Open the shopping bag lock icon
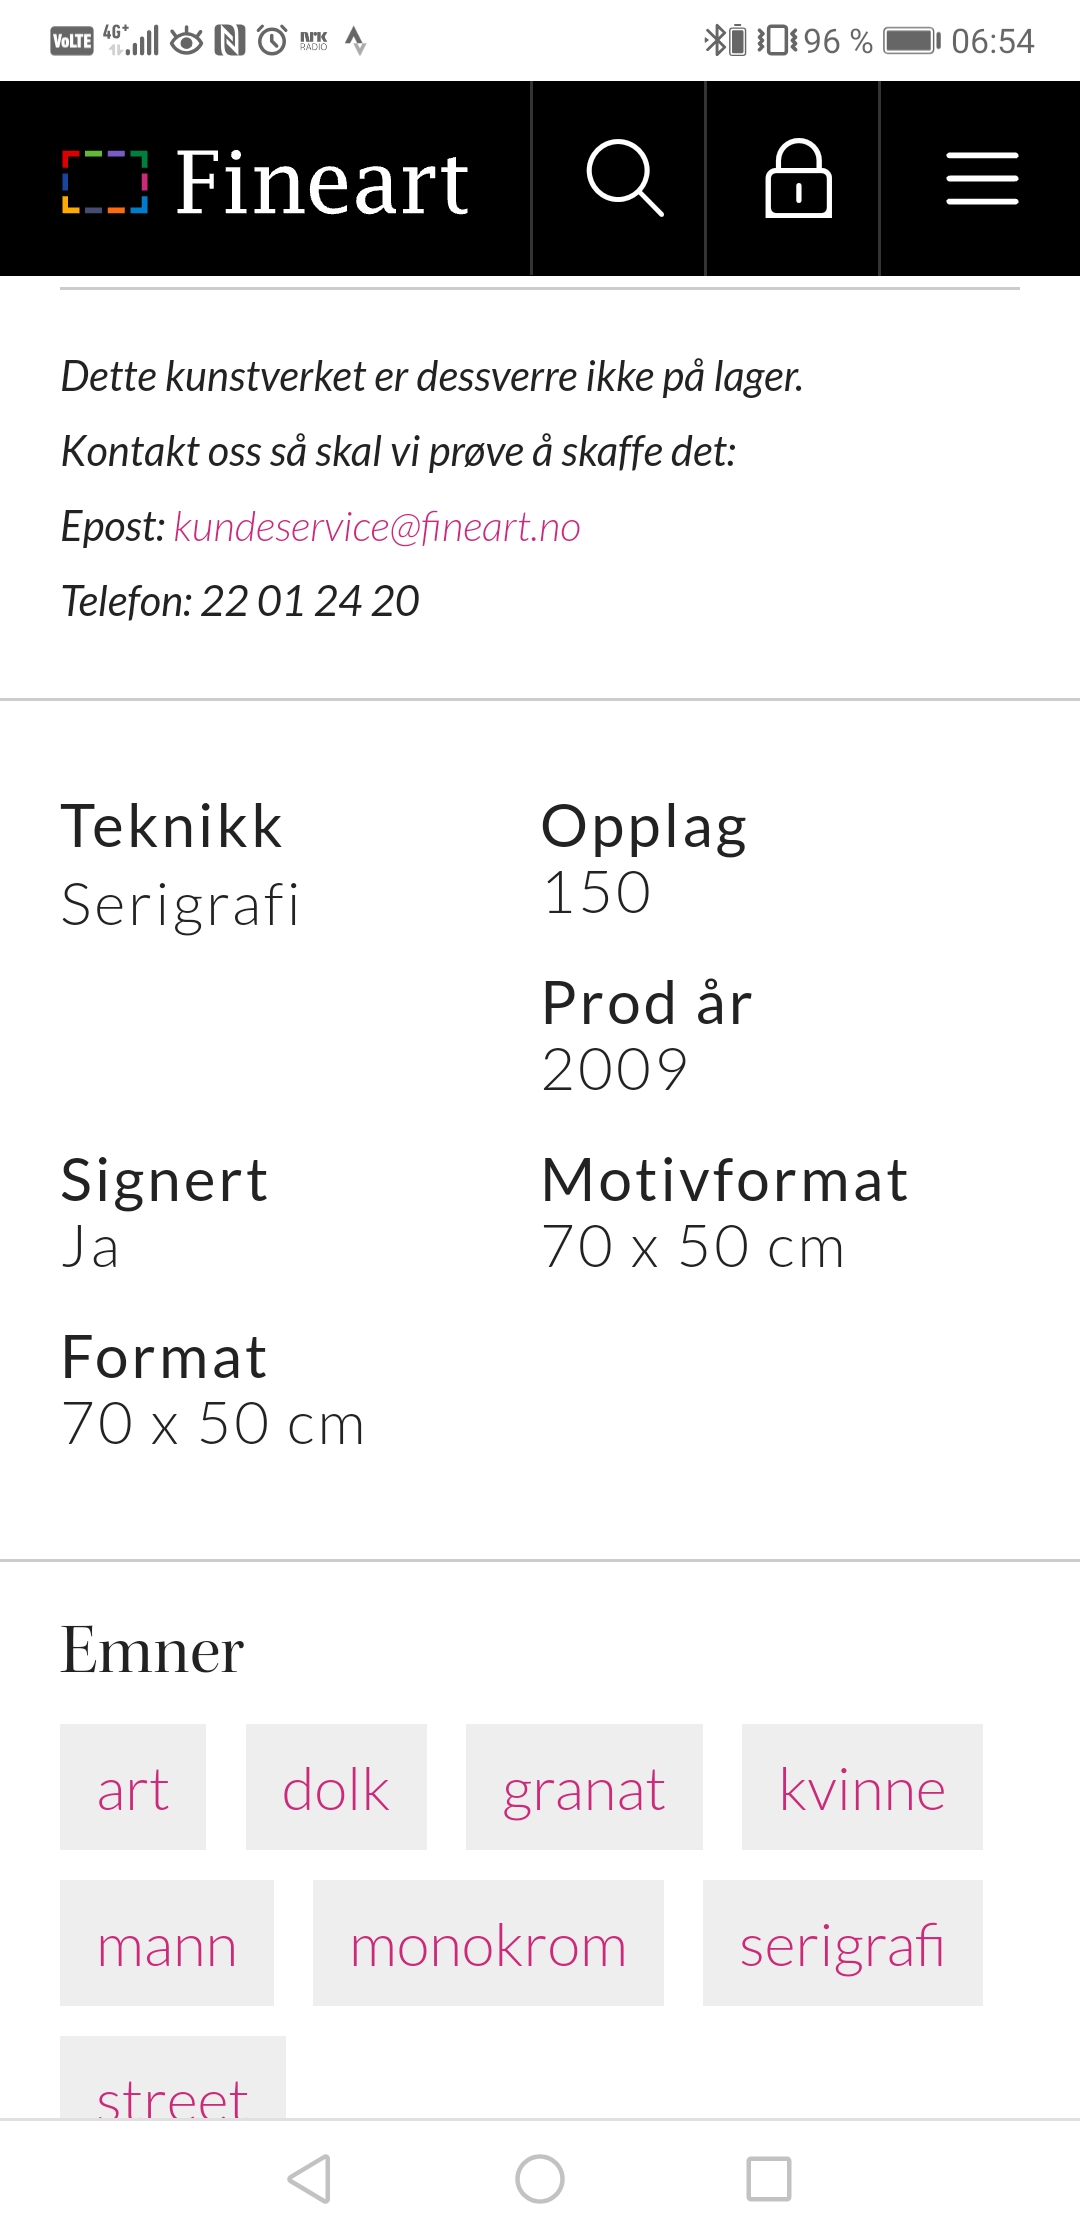The image size is (1080, 2240). pyautogui.click(x=798, y=178)
